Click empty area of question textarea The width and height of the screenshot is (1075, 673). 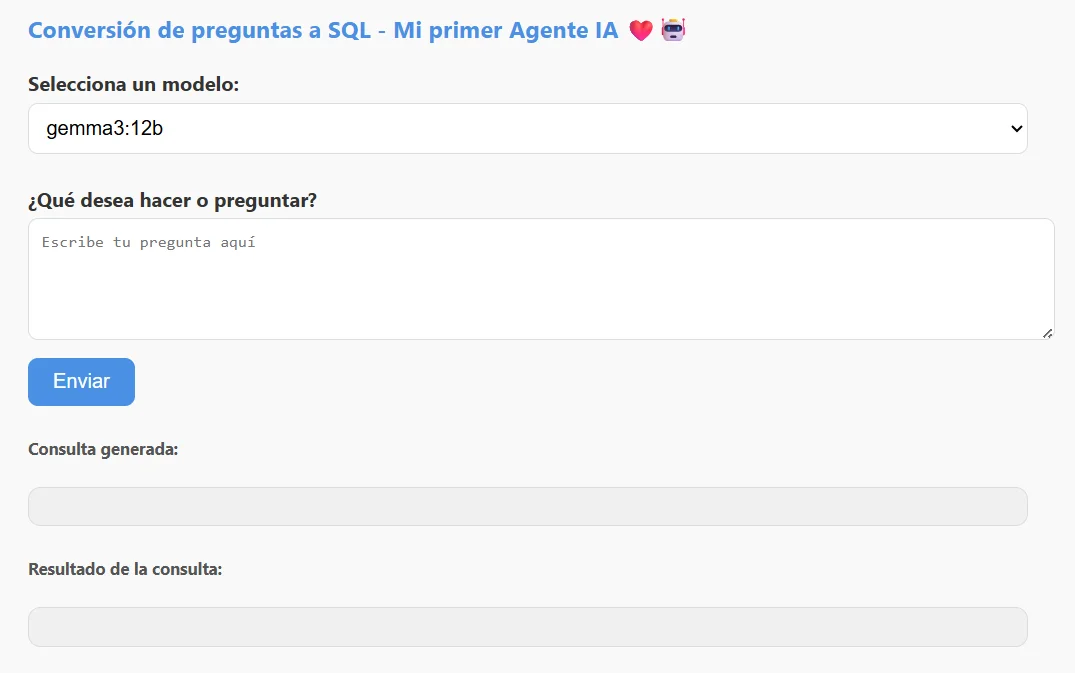coord(541,295)
